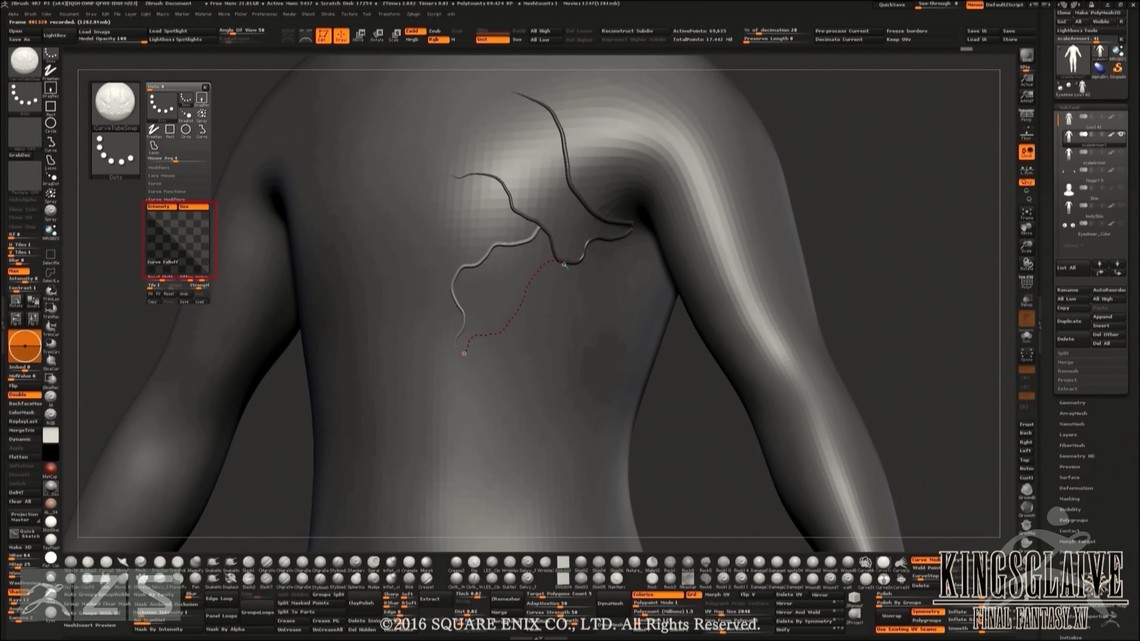Toggle Size above the Curve Falloff graph
Image resolution: width=1140 pixels, height=641 pixels.
click(193, 206)
